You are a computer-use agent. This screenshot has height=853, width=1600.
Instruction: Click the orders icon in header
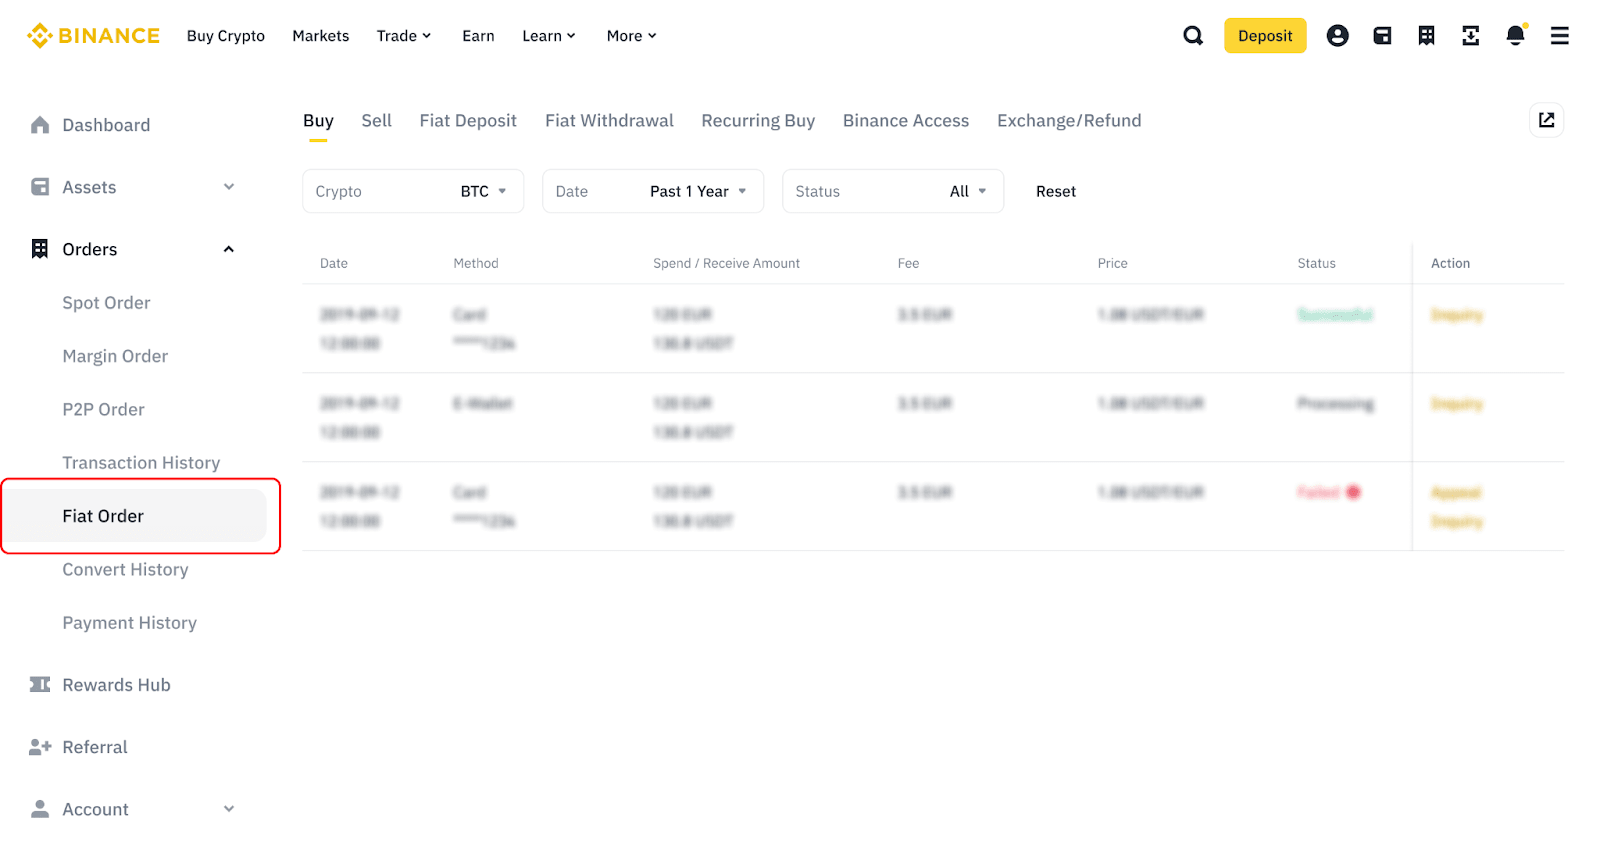click(1426, 36)
